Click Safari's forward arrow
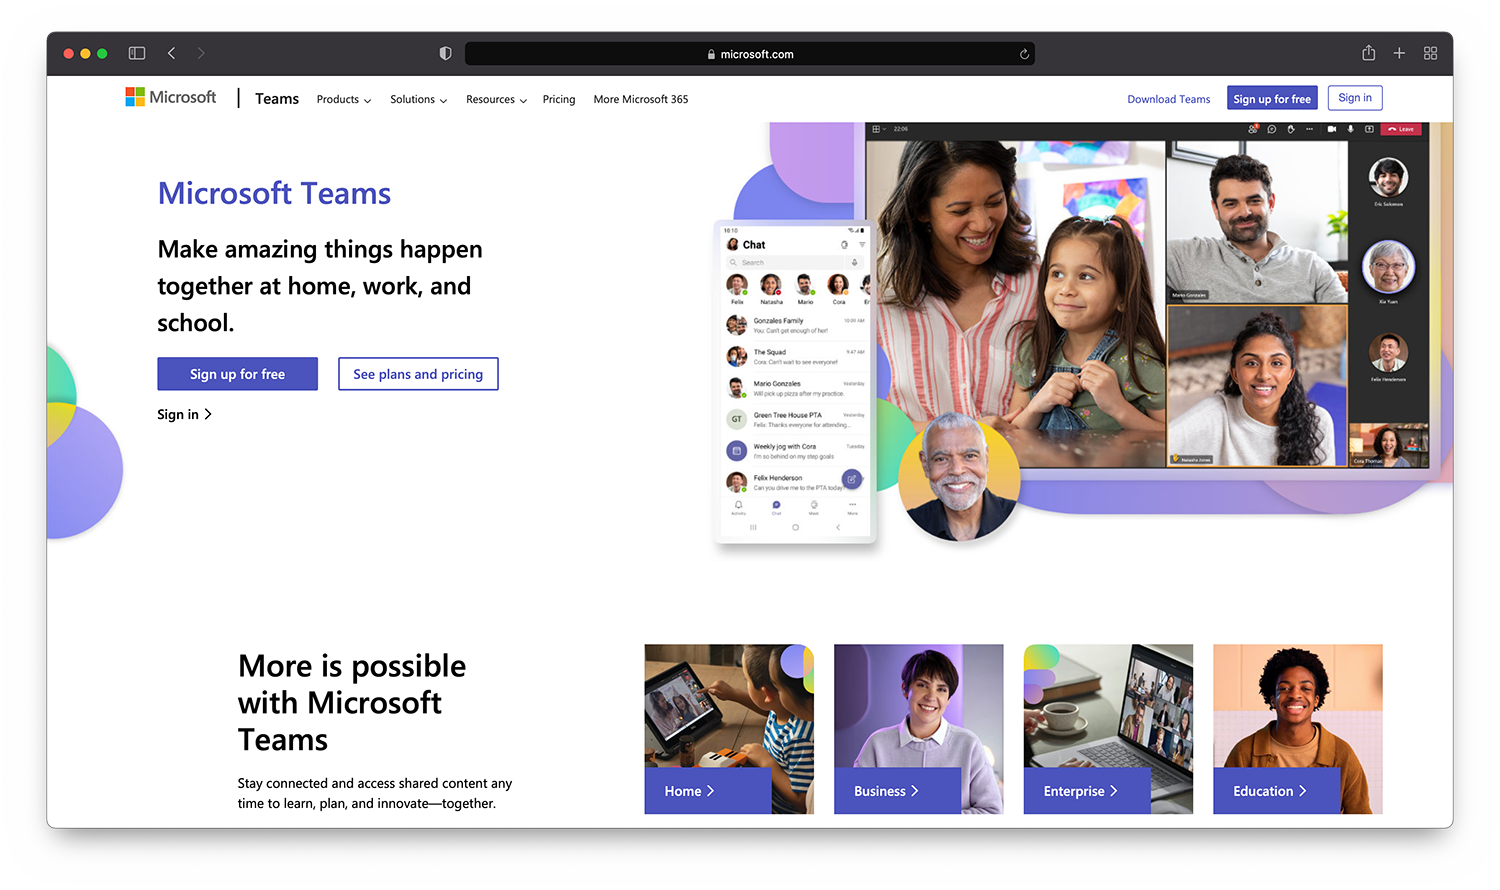1500x890 pixels. [x=200, y=53]
